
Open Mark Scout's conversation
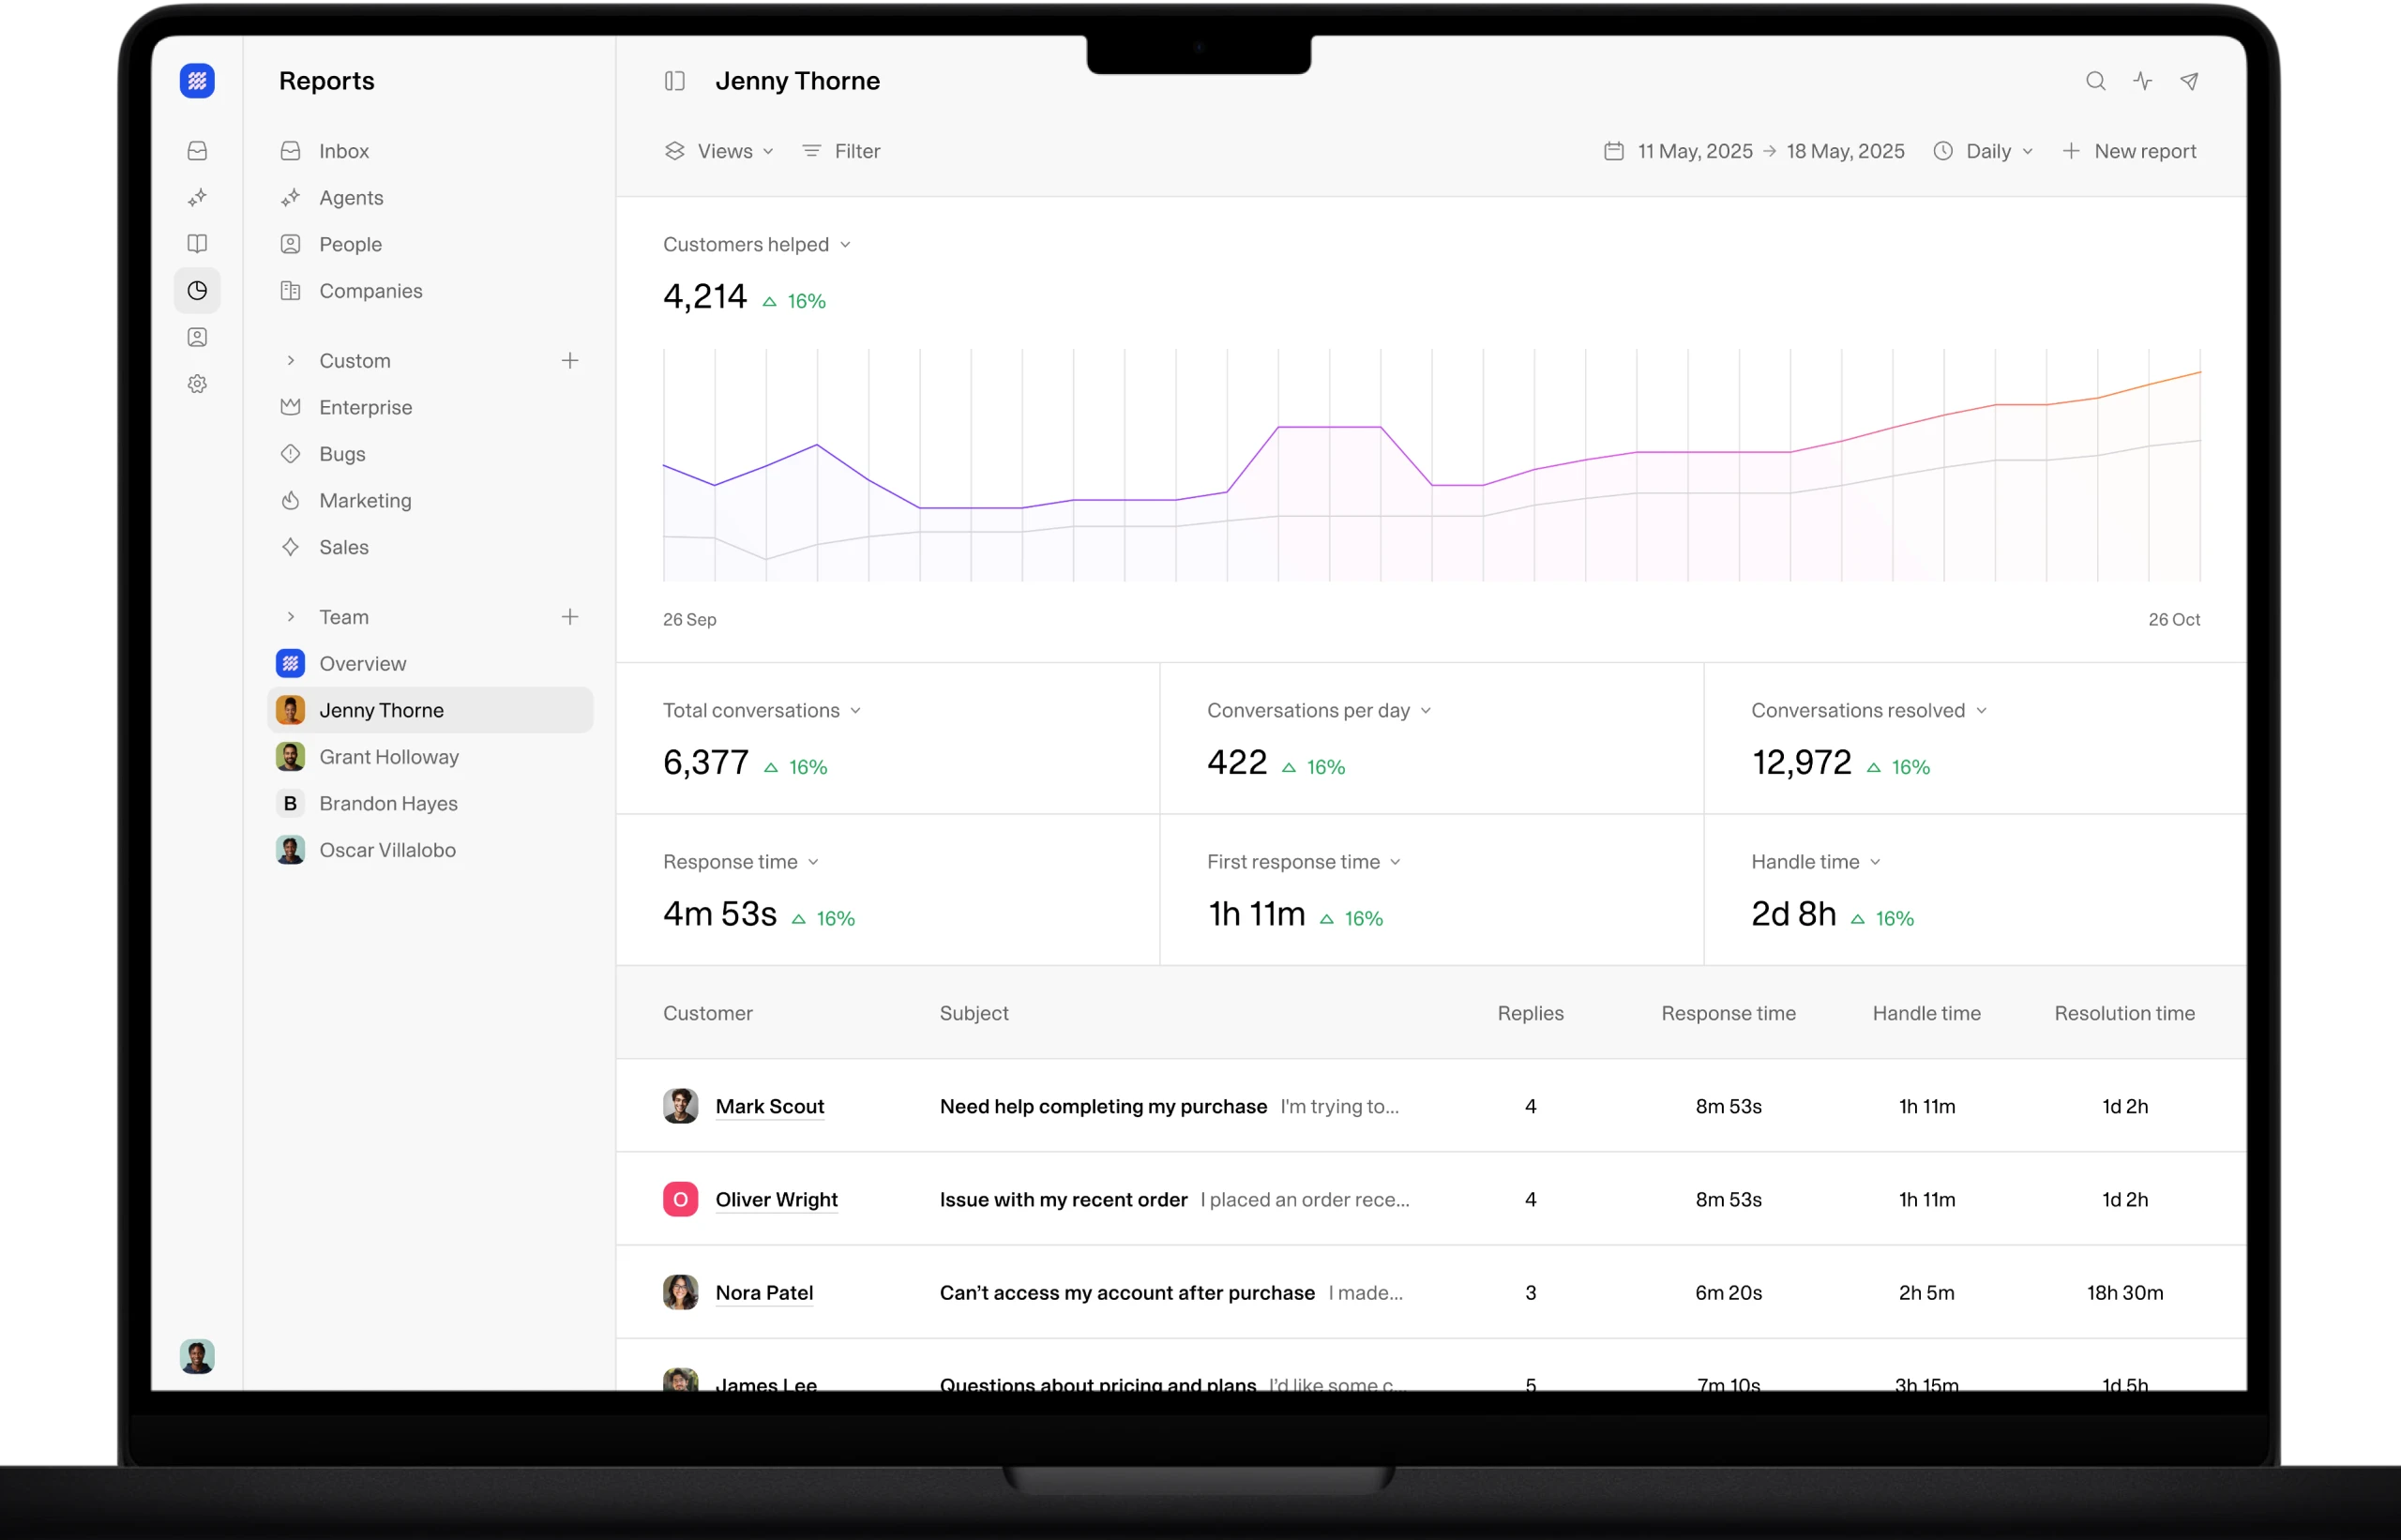tap(770, 1106)
